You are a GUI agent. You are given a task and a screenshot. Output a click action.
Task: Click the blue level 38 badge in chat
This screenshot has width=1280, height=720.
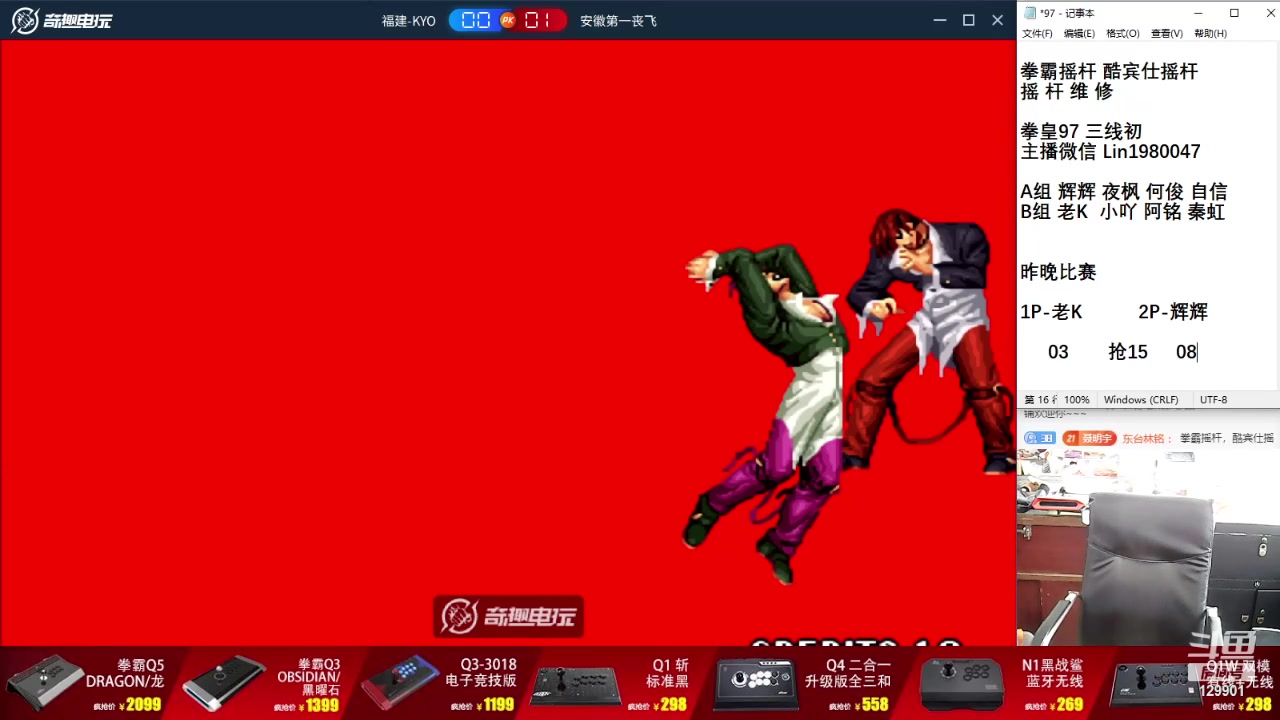(1040, 438)
